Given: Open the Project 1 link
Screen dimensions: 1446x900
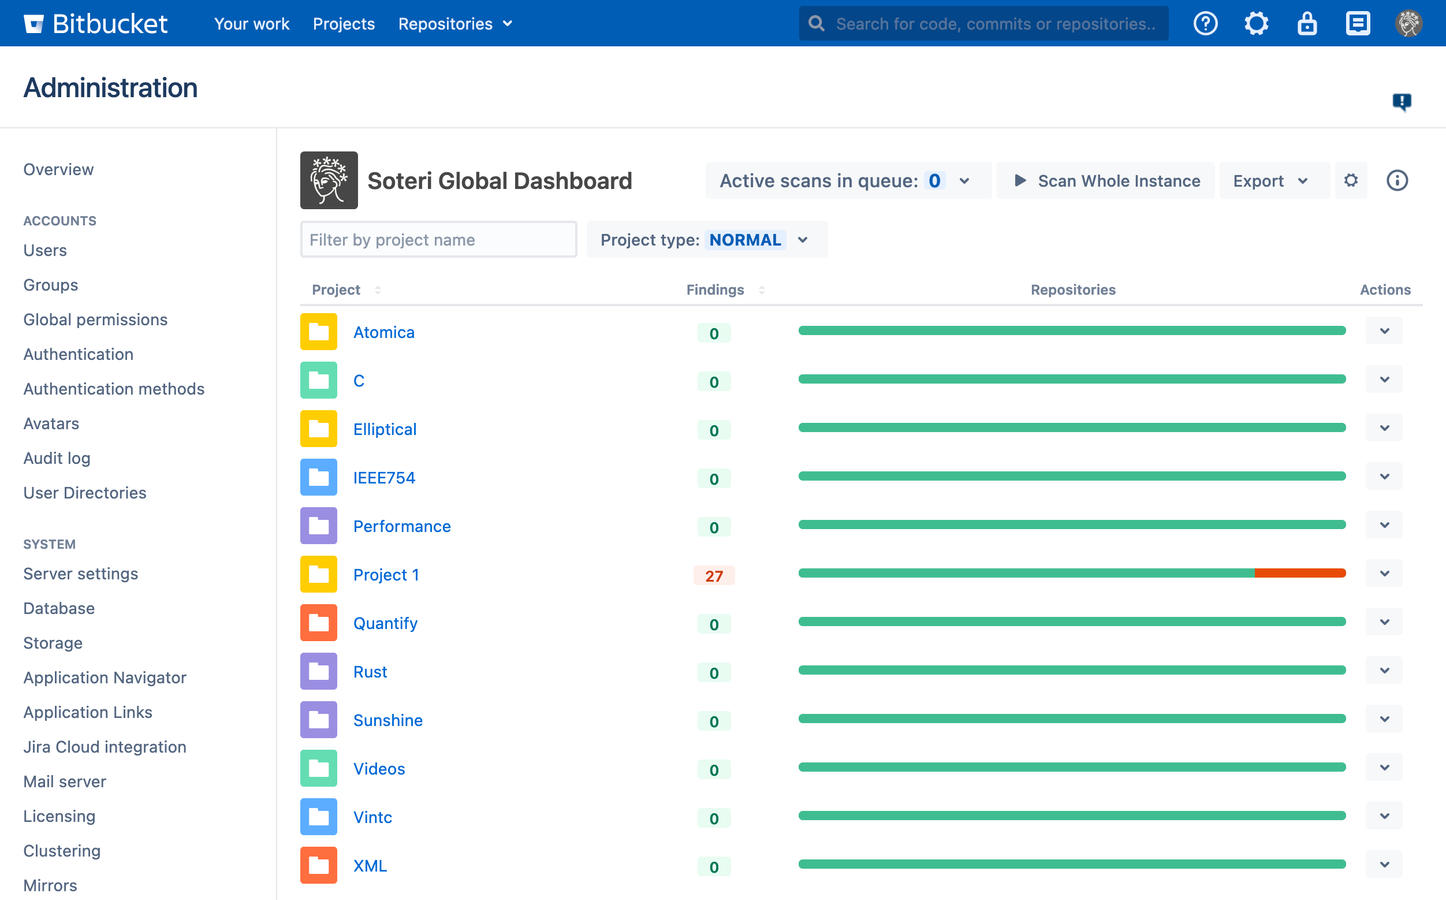Looking at the screenshot, I should pyautogui.click(x=386, y=574).
